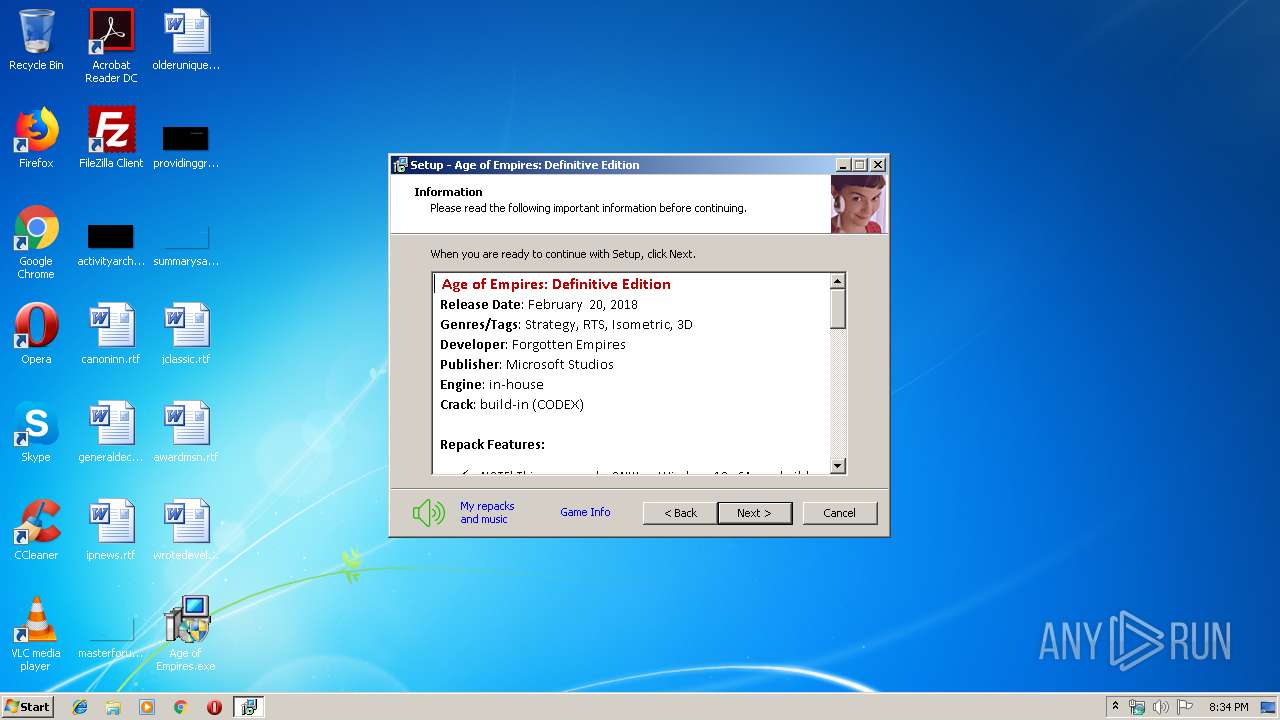Select the VLC media player shortcut
Screen dimensions: 1280x720
pos(36,634)
